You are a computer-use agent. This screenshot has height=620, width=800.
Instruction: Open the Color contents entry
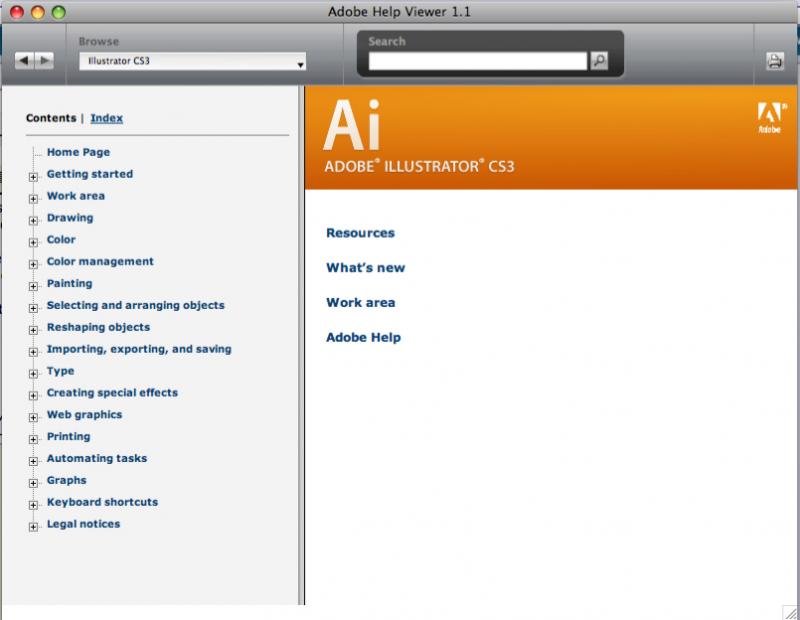pos(61,239)
